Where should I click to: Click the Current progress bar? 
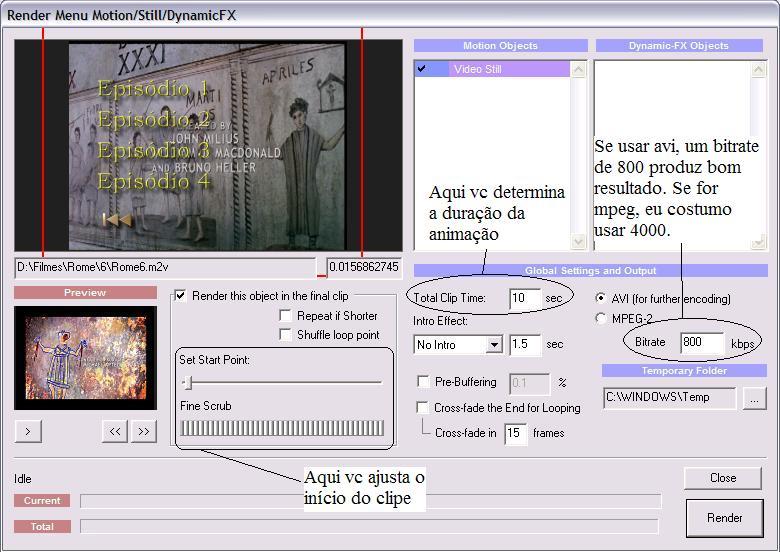pos(371,501)
